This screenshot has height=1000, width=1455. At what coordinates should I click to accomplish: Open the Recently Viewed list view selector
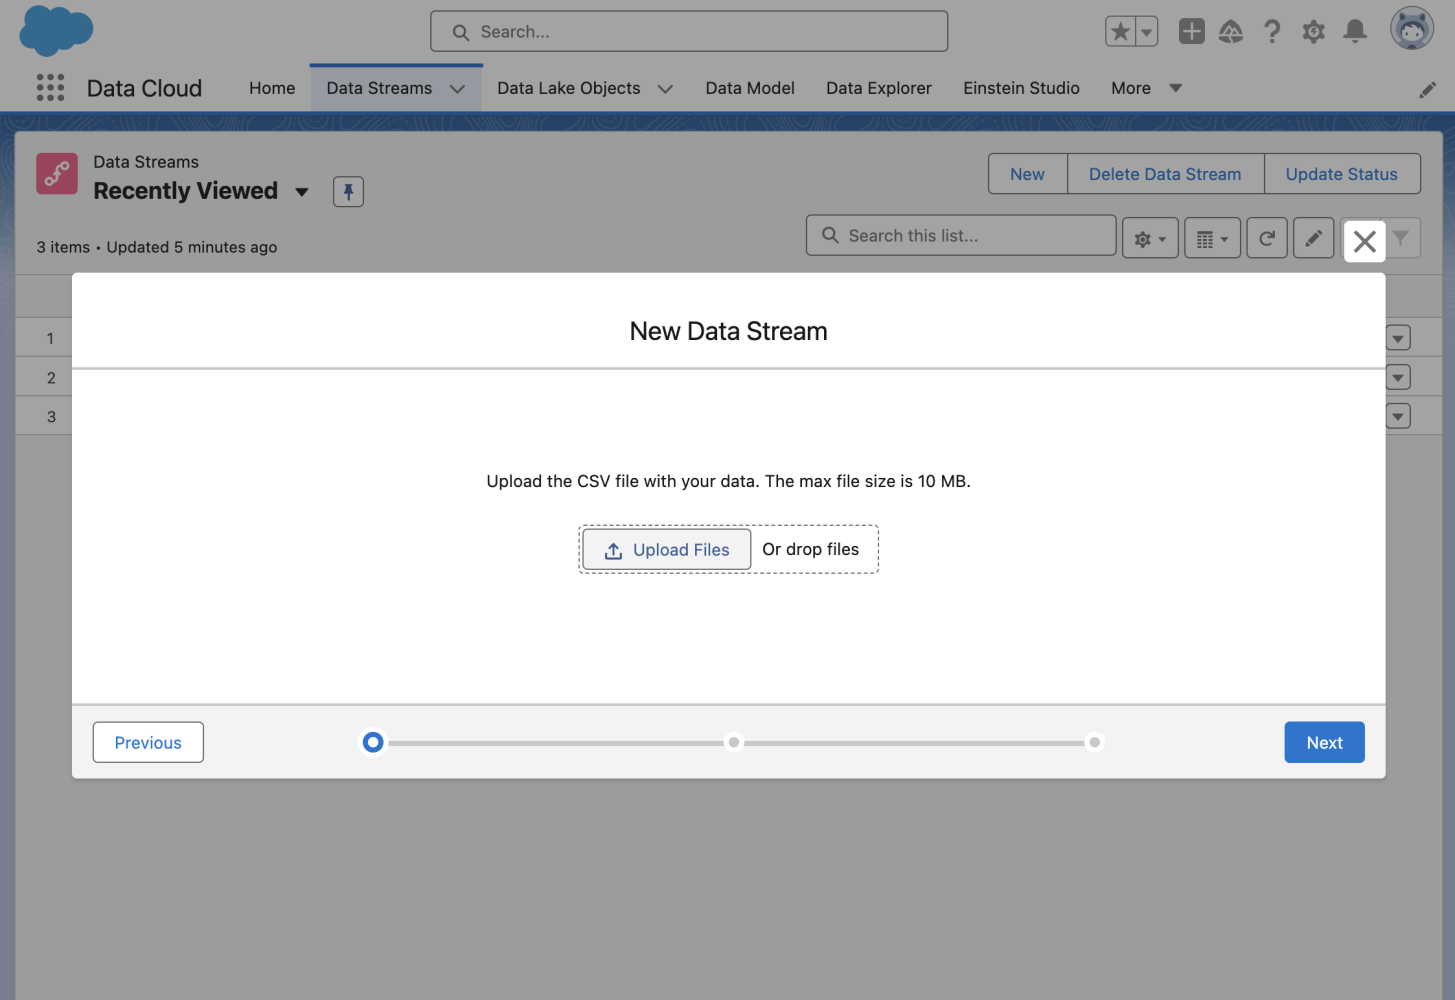(302, 192)
